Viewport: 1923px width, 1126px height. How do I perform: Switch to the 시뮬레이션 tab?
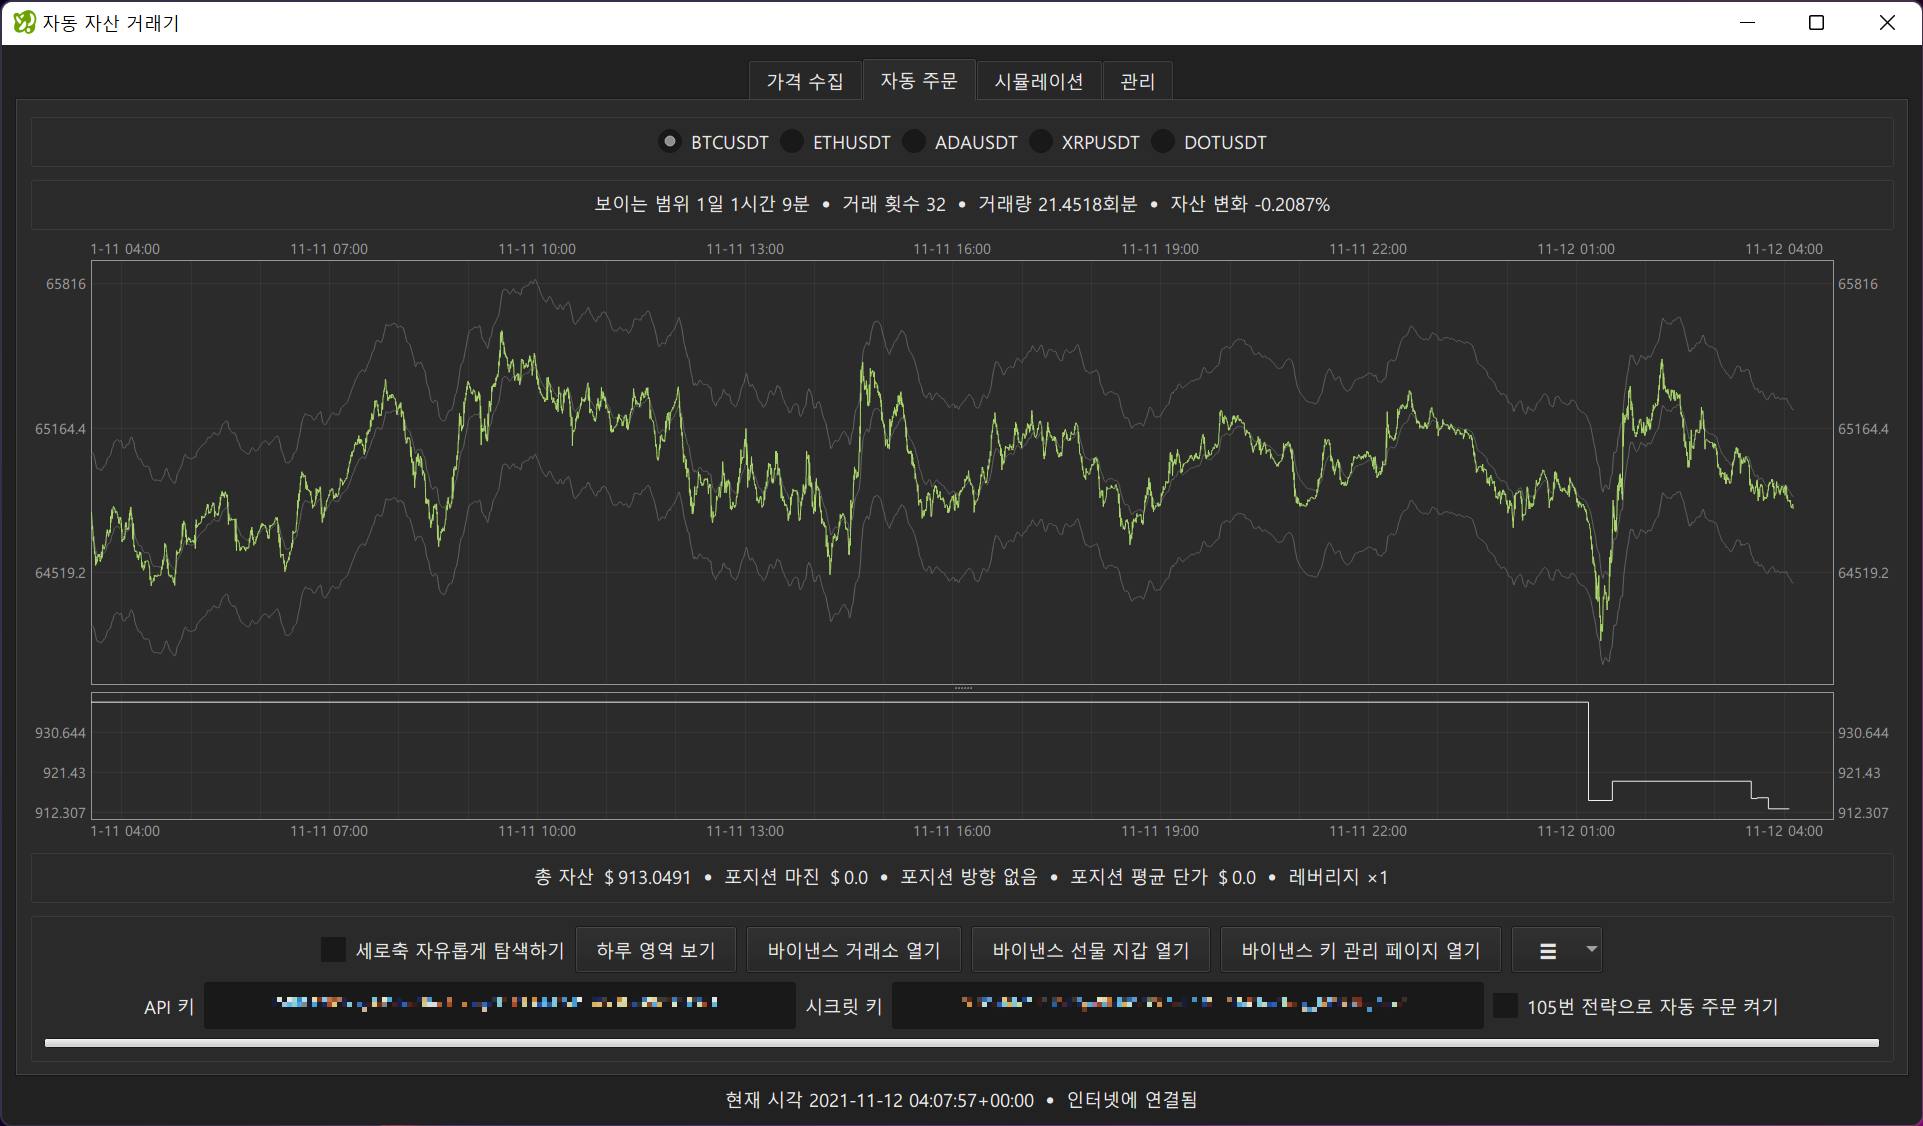1038,81
